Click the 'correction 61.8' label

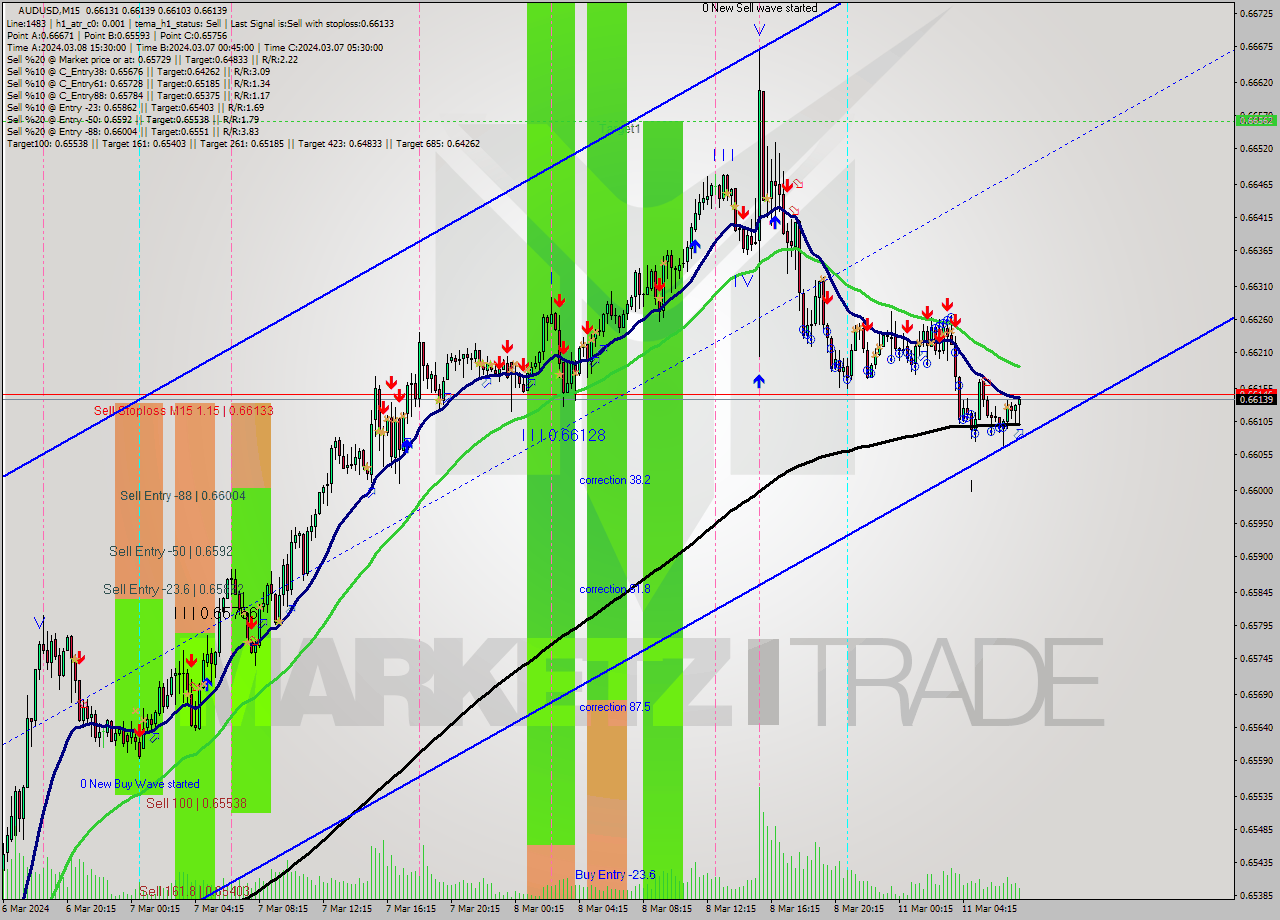click(x=615, y=589)
